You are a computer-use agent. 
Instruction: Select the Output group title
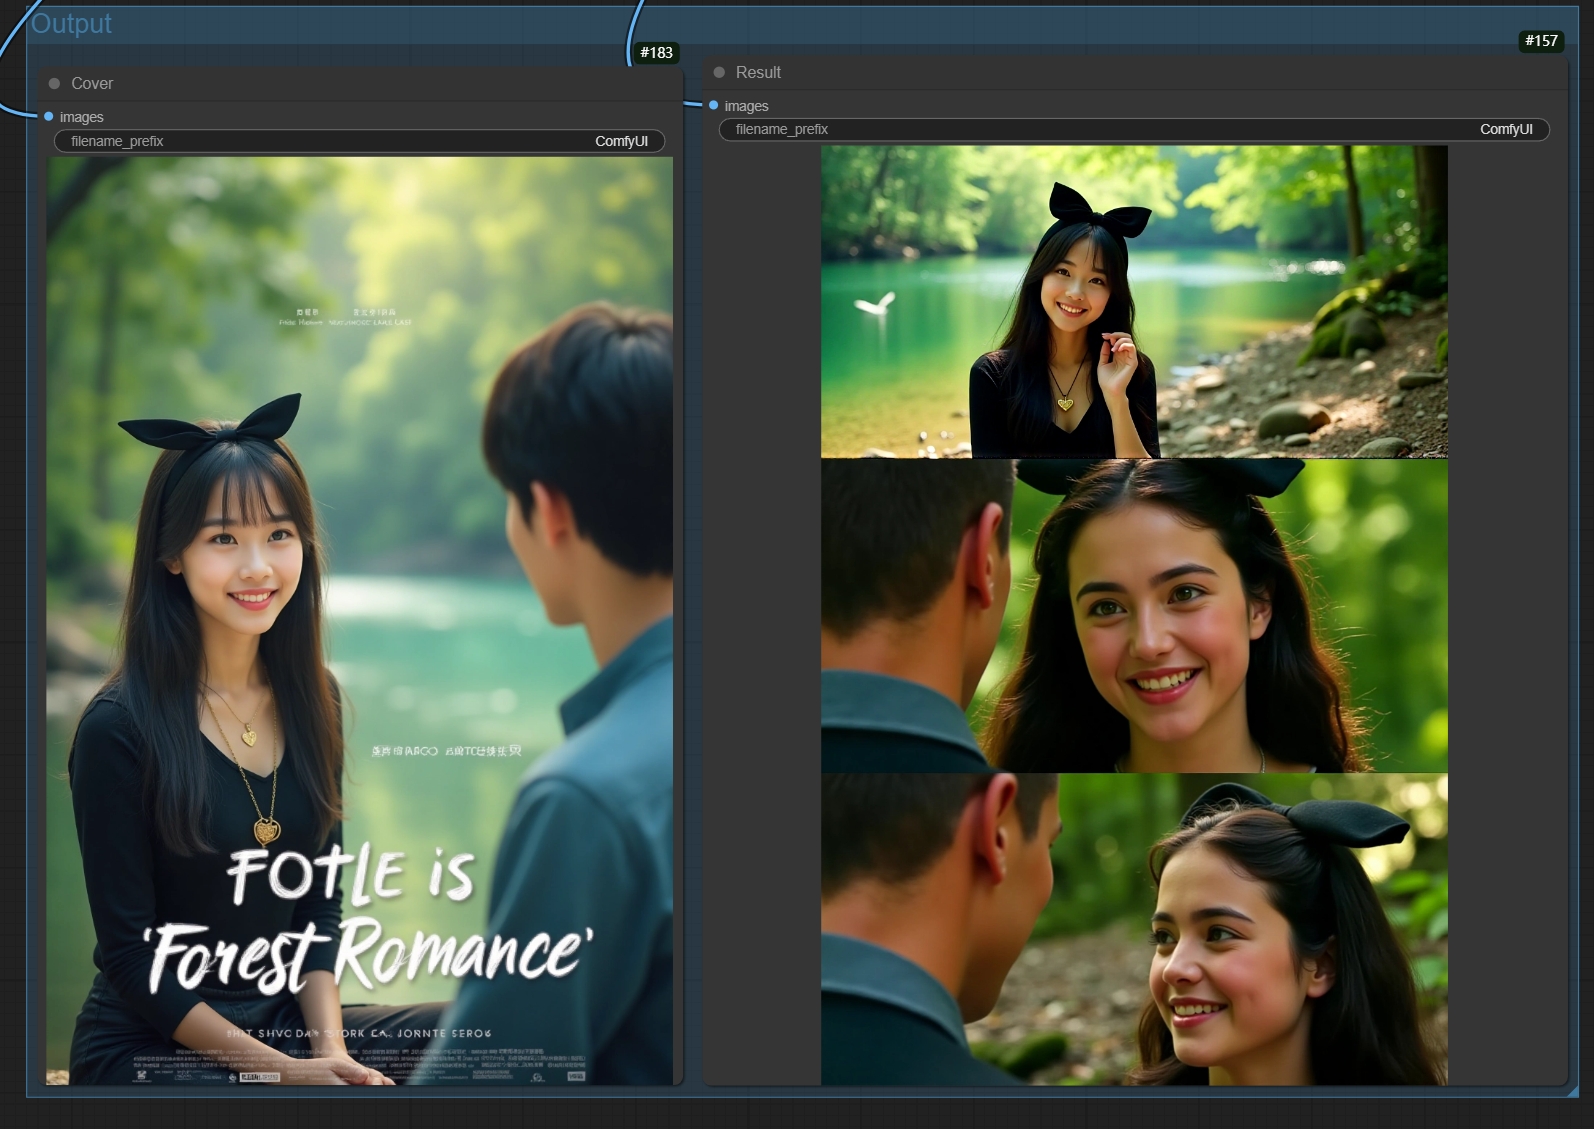pos(72,24)
